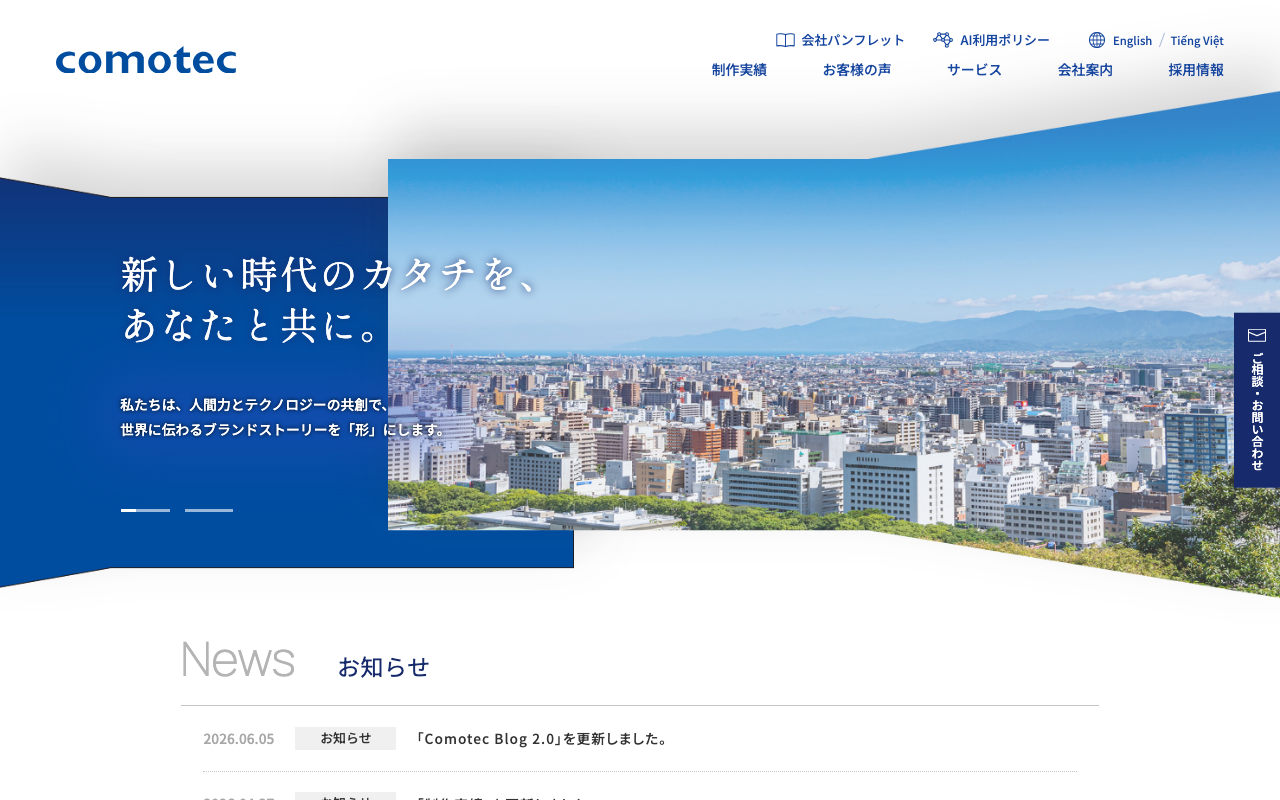1280x800 pixels.
Task: Click the AI policy network icon
Action: pos(943,40)
